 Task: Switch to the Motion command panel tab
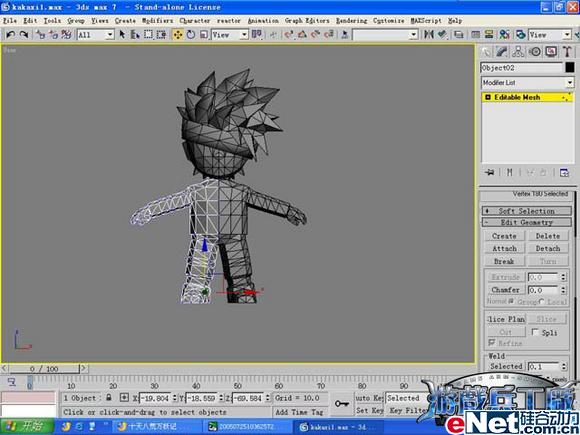click(x=535, y=51)
